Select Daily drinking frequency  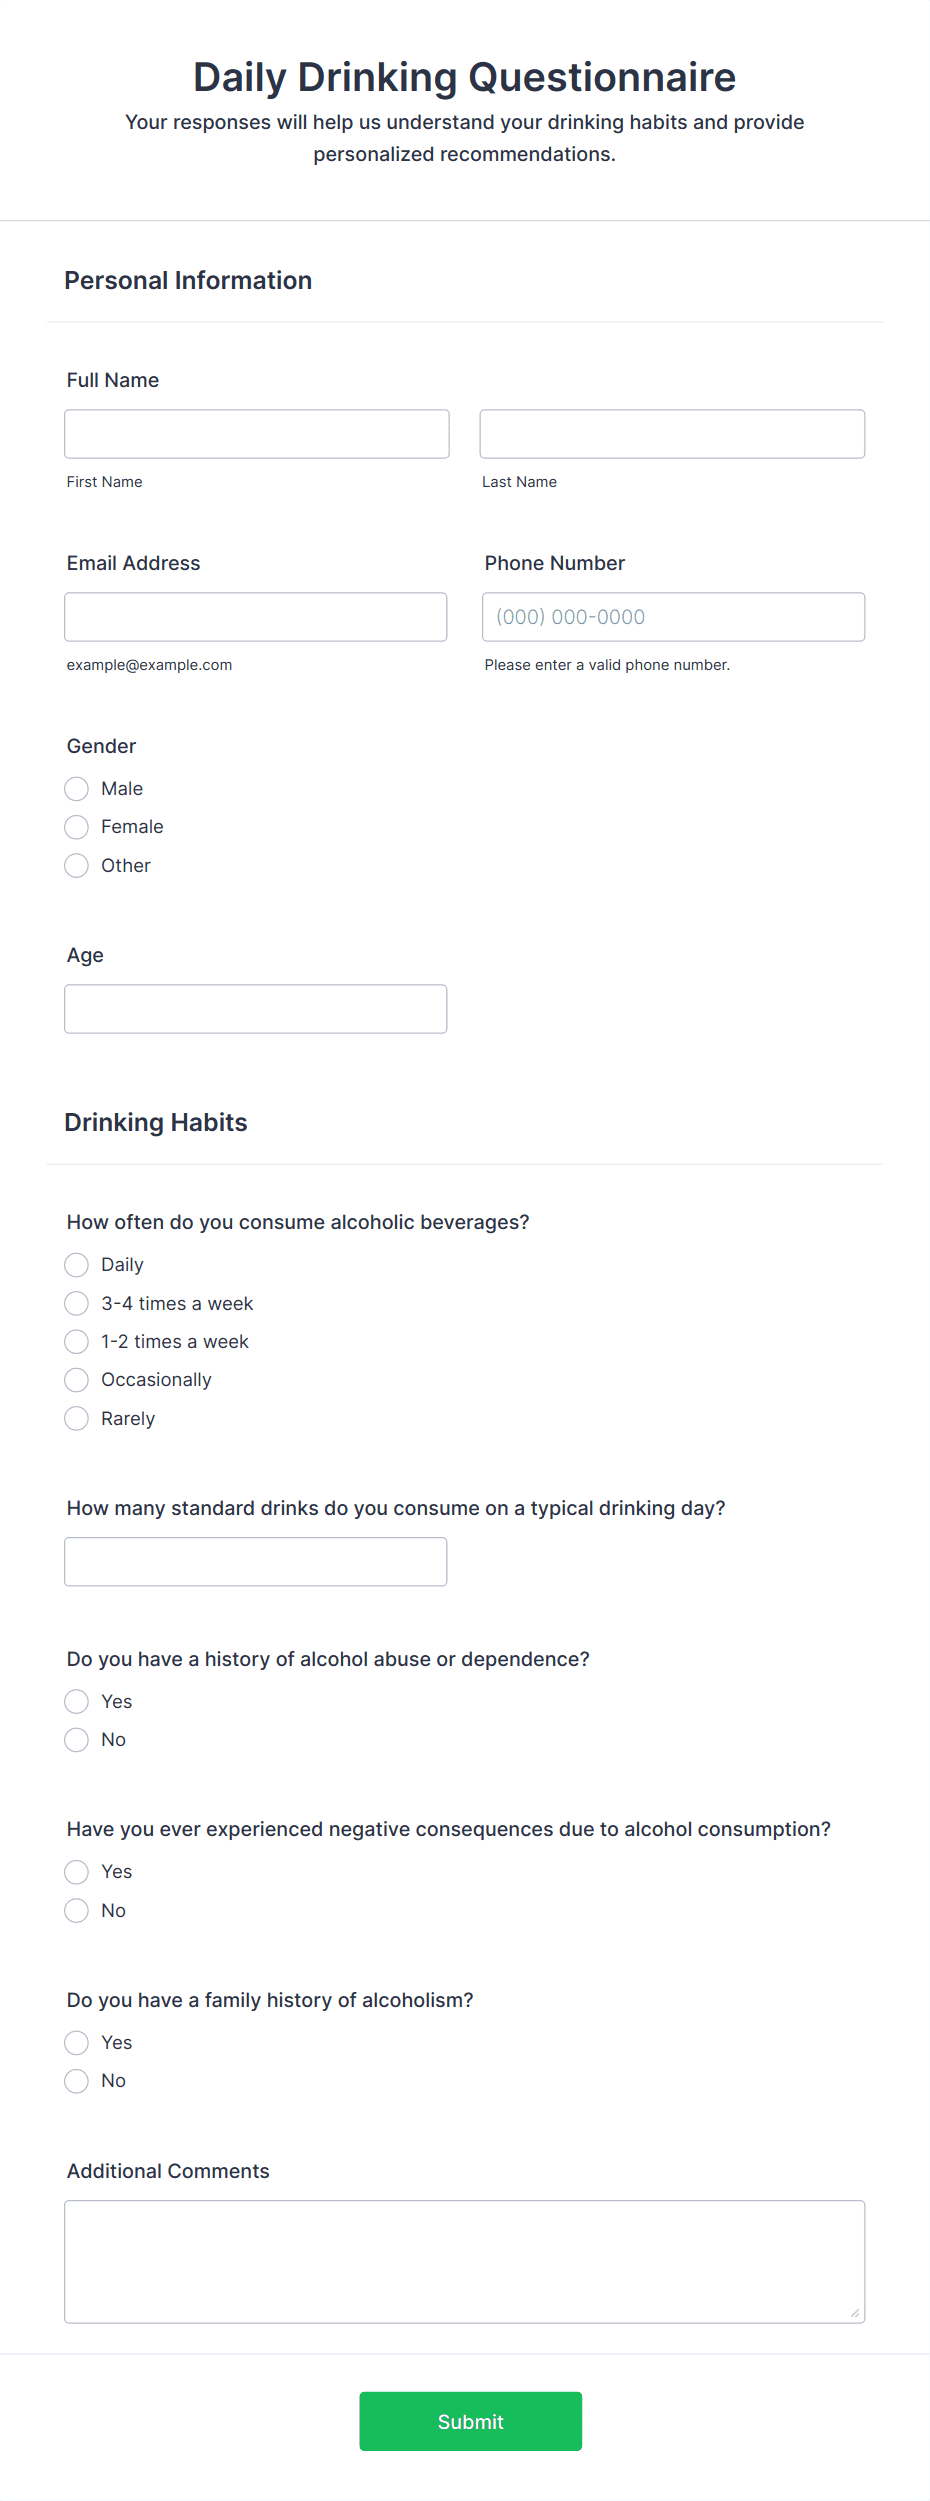point(77,1265)
